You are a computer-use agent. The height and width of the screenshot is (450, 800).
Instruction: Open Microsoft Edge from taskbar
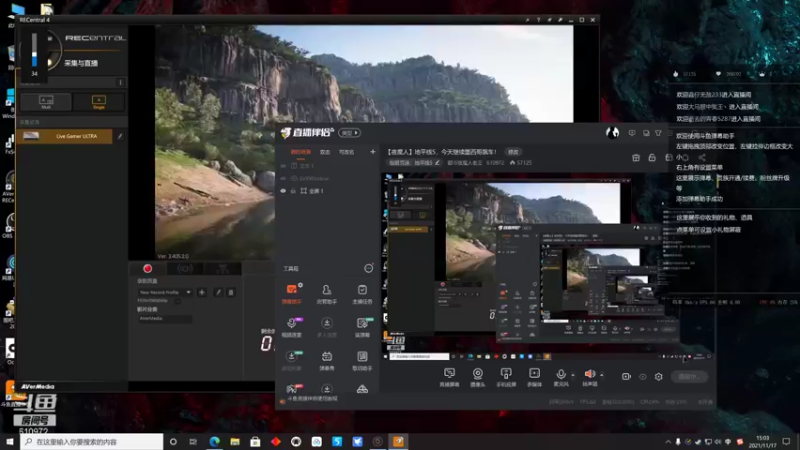pos(214,441)
